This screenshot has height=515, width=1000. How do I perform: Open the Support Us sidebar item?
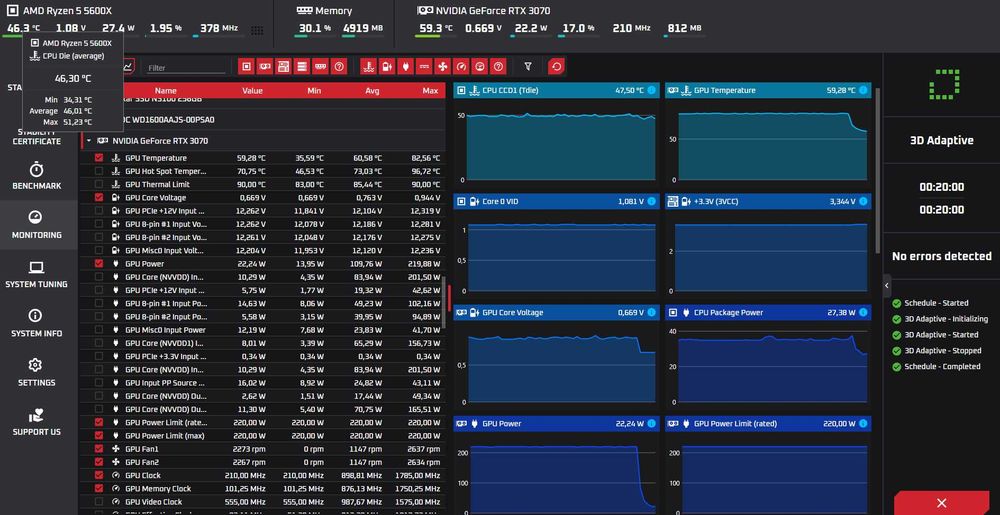(36, 422)
